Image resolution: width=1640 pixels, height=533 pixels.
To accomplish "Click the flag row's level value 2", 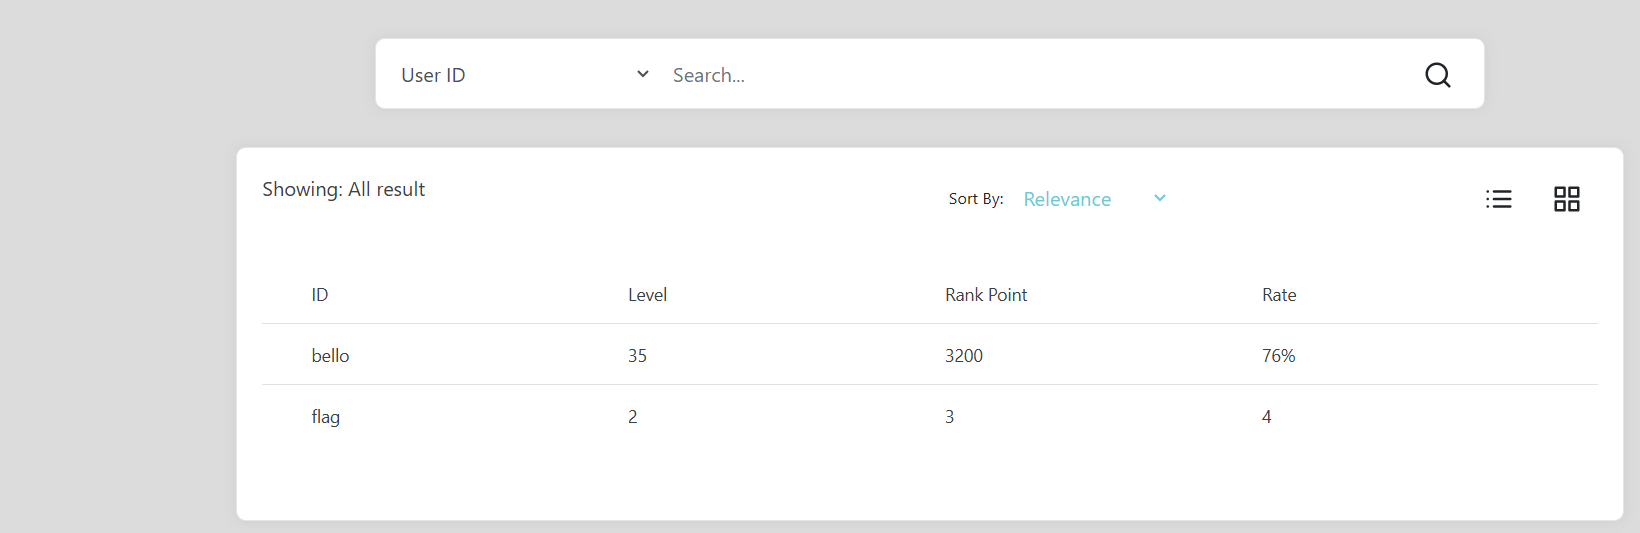I will pyautogui.click(x=633, y=417).
